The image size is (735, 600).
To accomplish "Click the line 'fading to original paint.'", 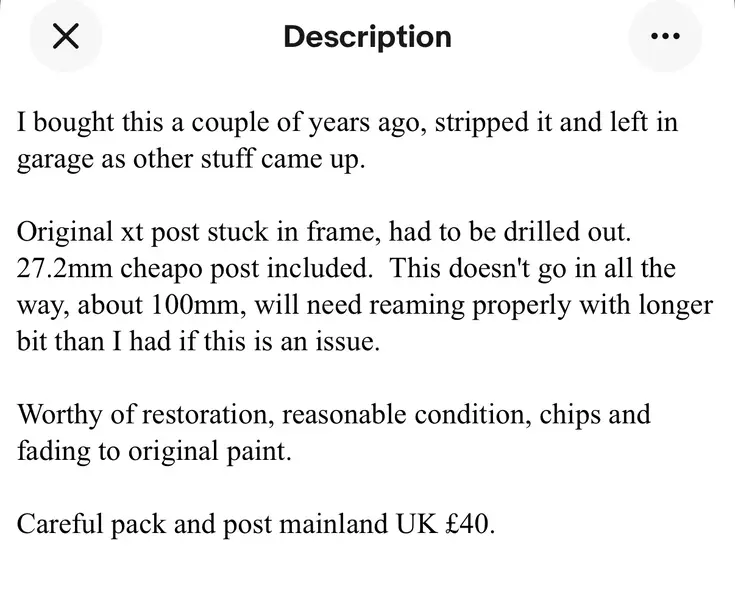I will (x=154, y=451).
